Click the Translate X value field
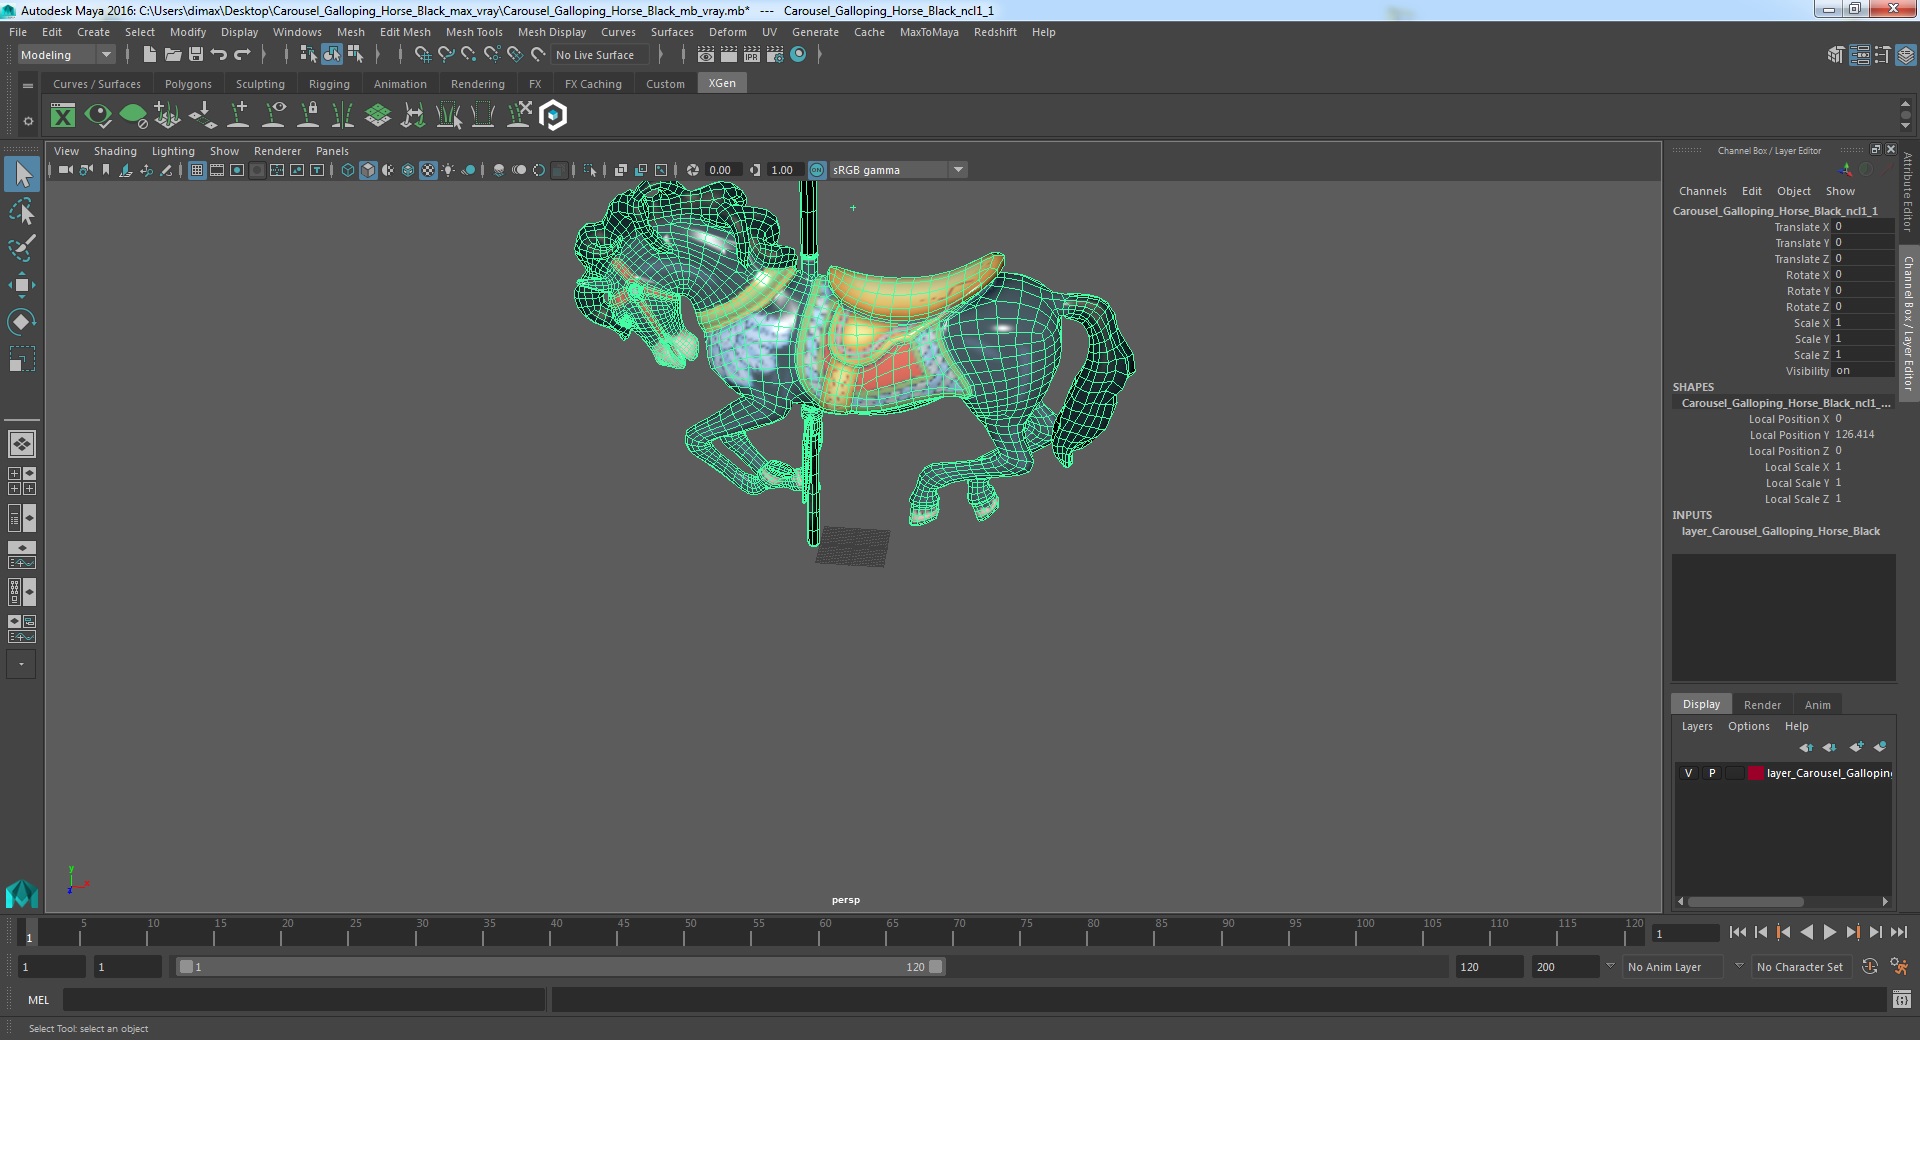The width and height of the screenshot is (1920, 1158). click(x=1862, y=227)
